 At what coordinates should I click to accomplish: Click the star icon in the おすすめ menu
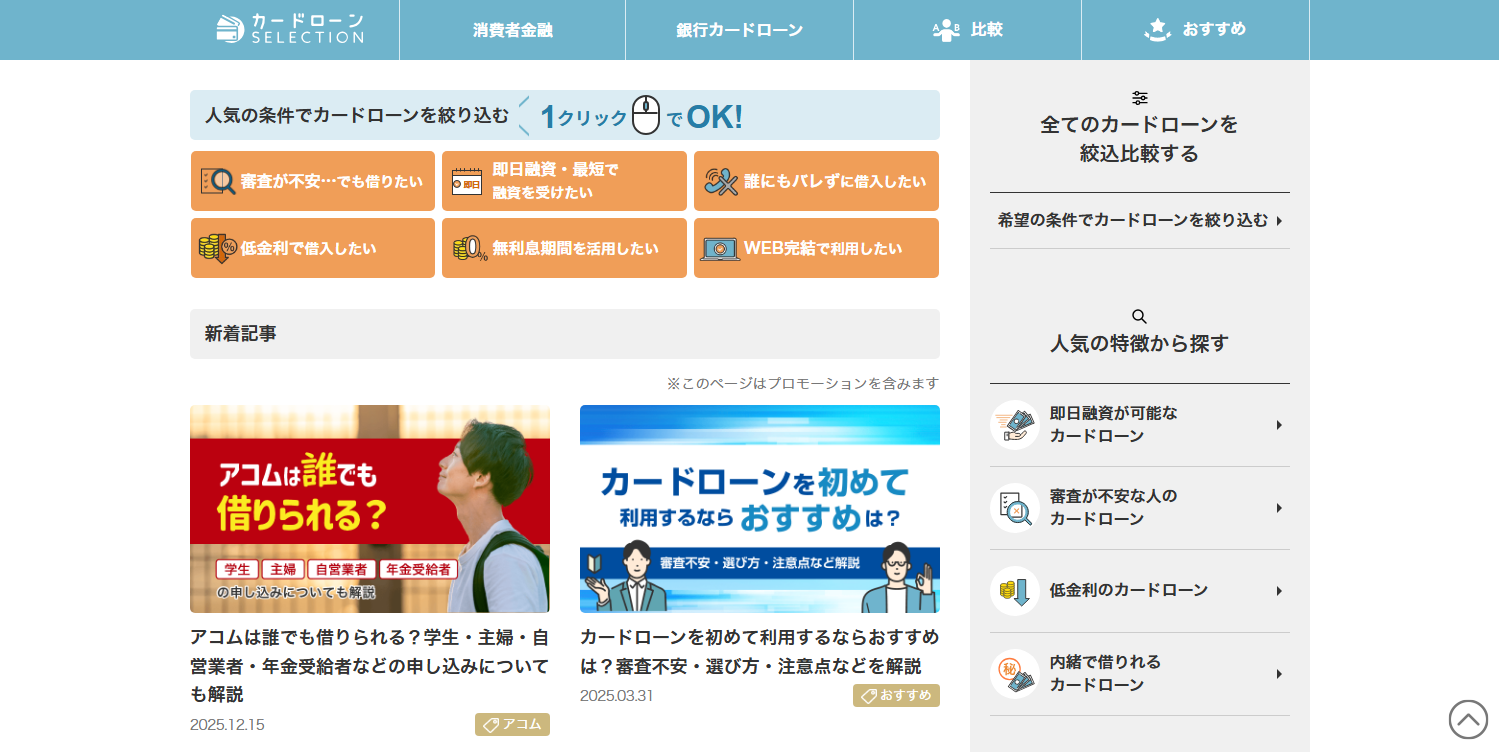(1157, 28)
